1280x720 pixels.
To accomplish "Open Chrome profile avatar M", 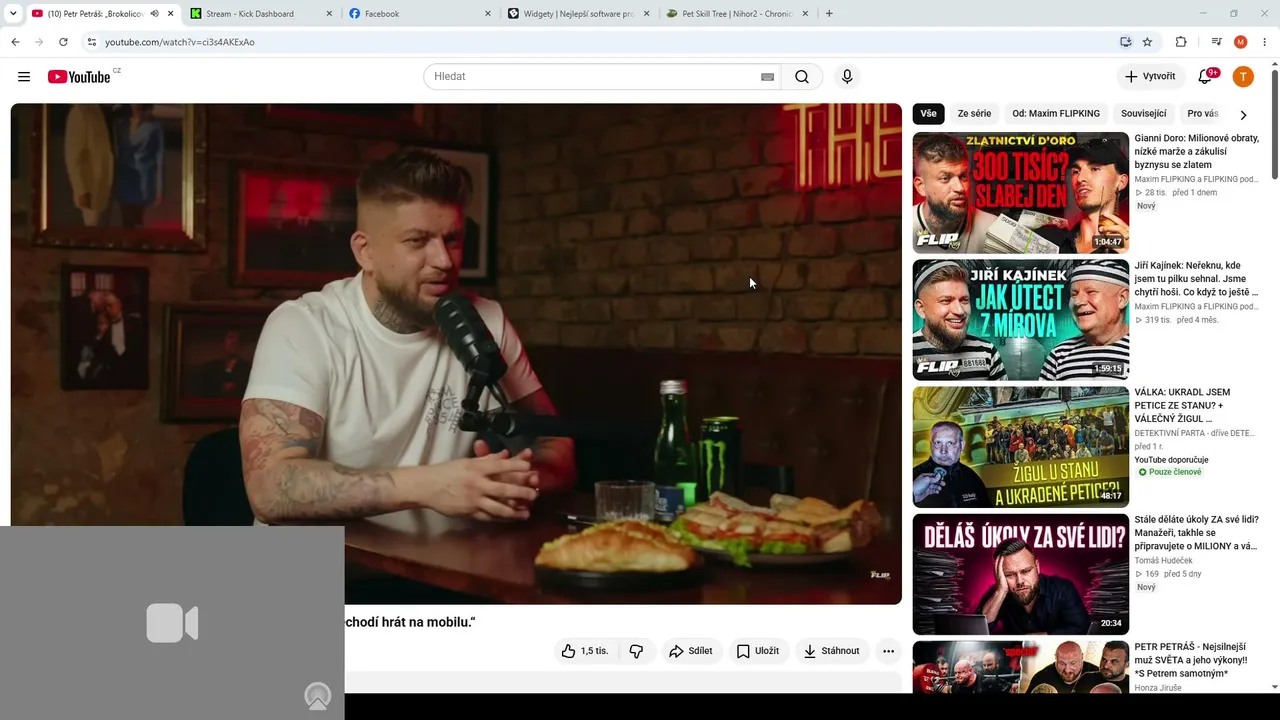I will (x=1241, y=42).
